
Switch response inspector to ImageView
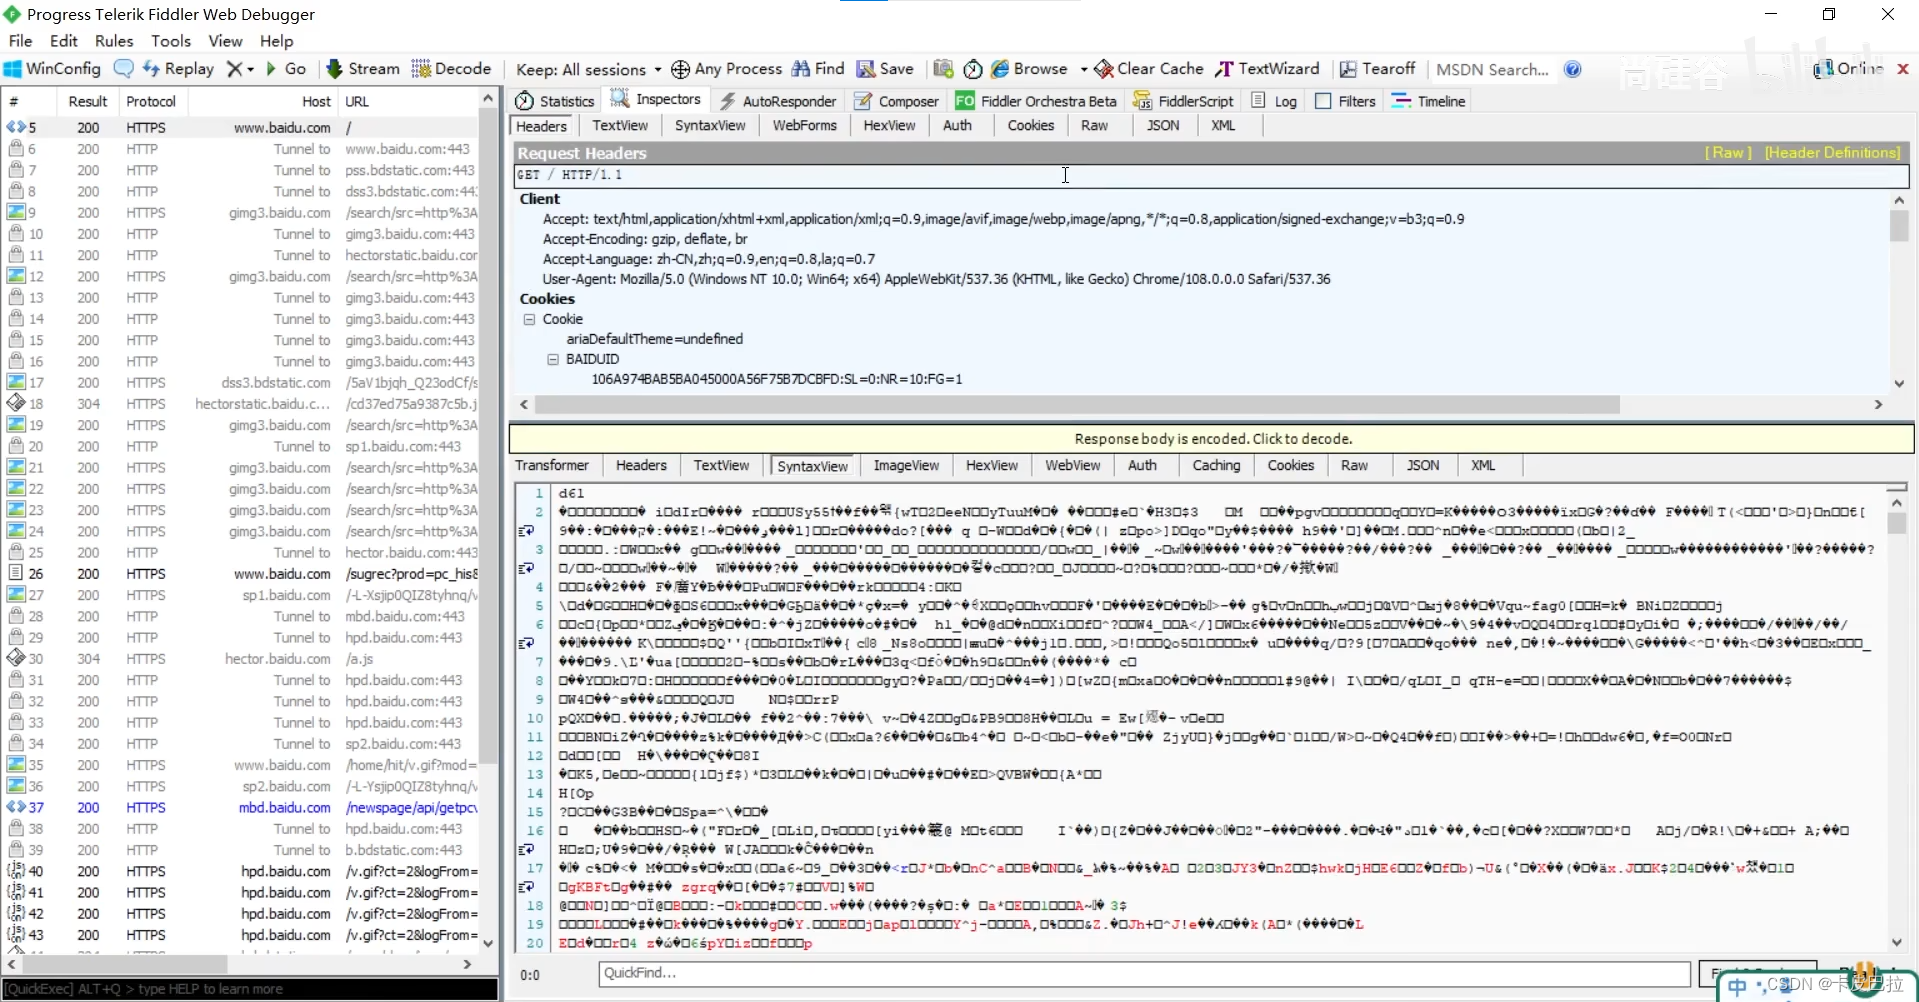point(906,465)
